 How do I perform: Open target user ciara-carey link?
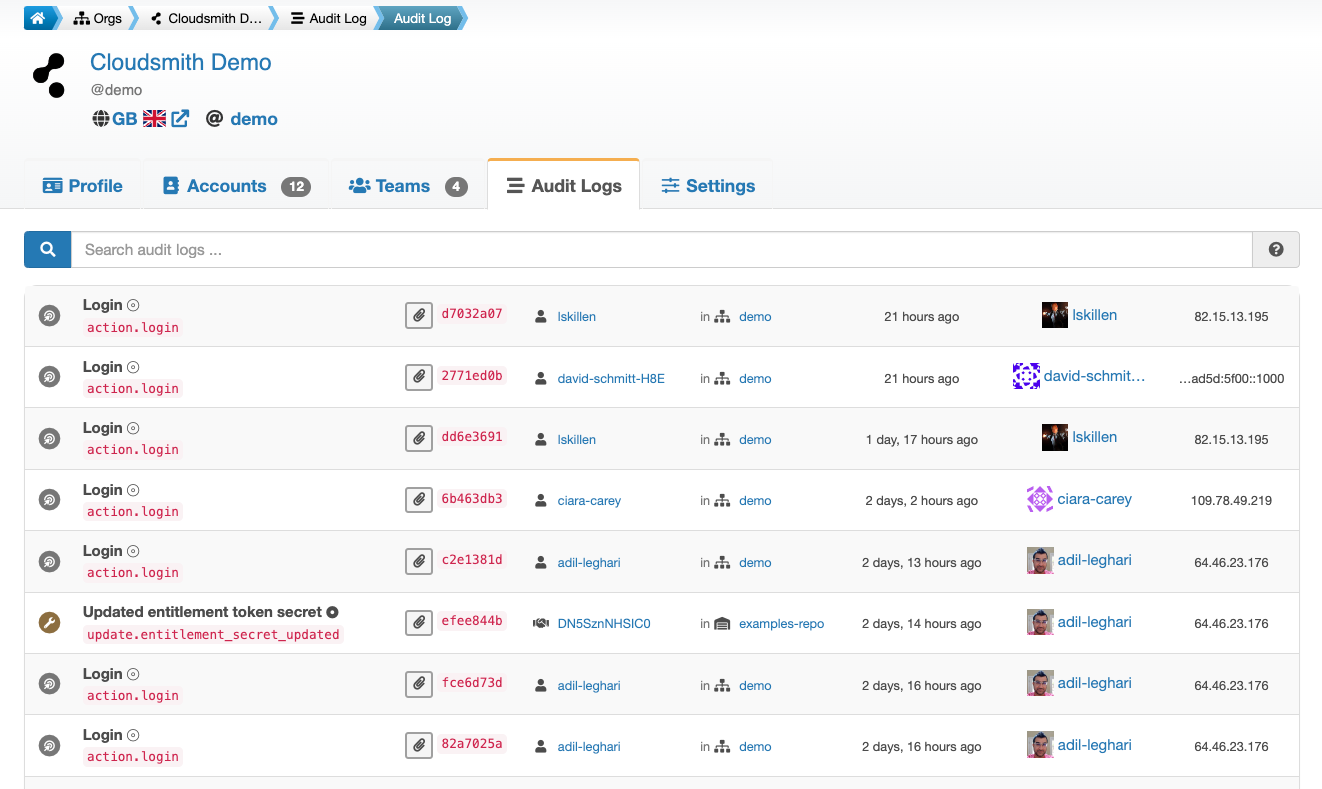pos(589,501)
